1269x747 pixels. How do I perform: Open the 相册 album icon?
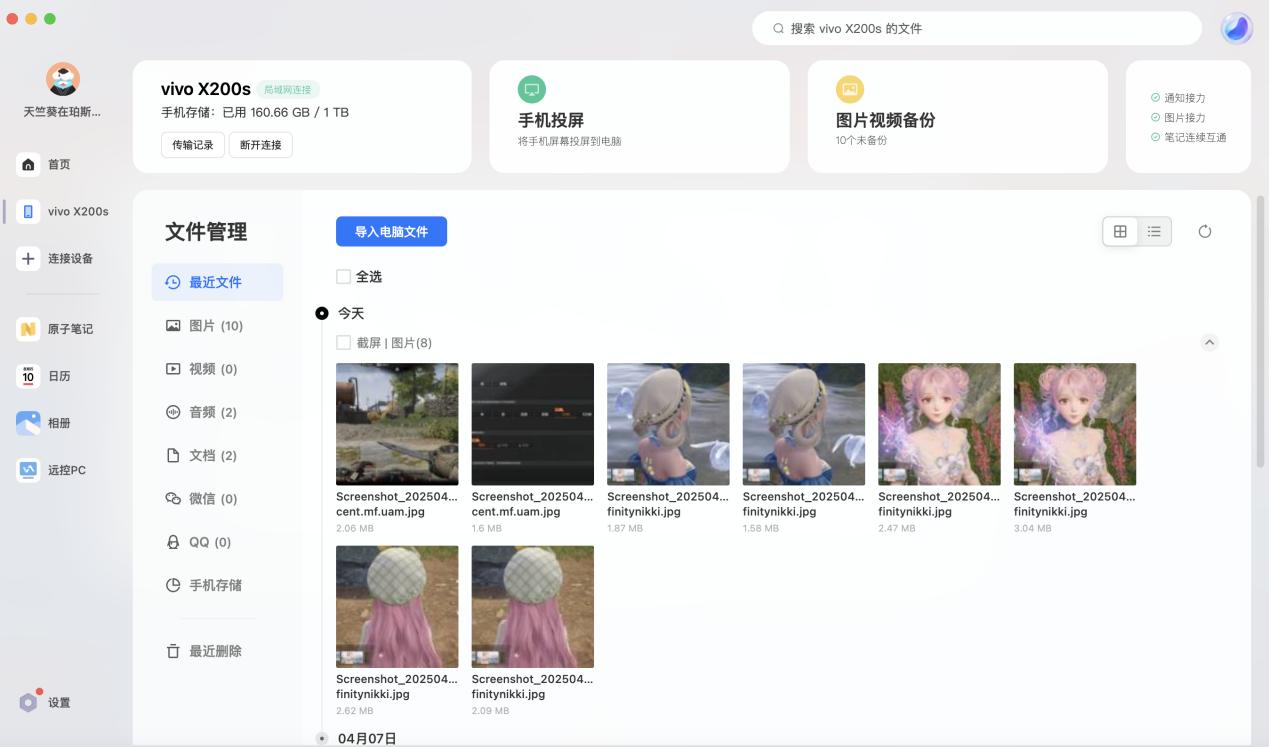(29, 423)
